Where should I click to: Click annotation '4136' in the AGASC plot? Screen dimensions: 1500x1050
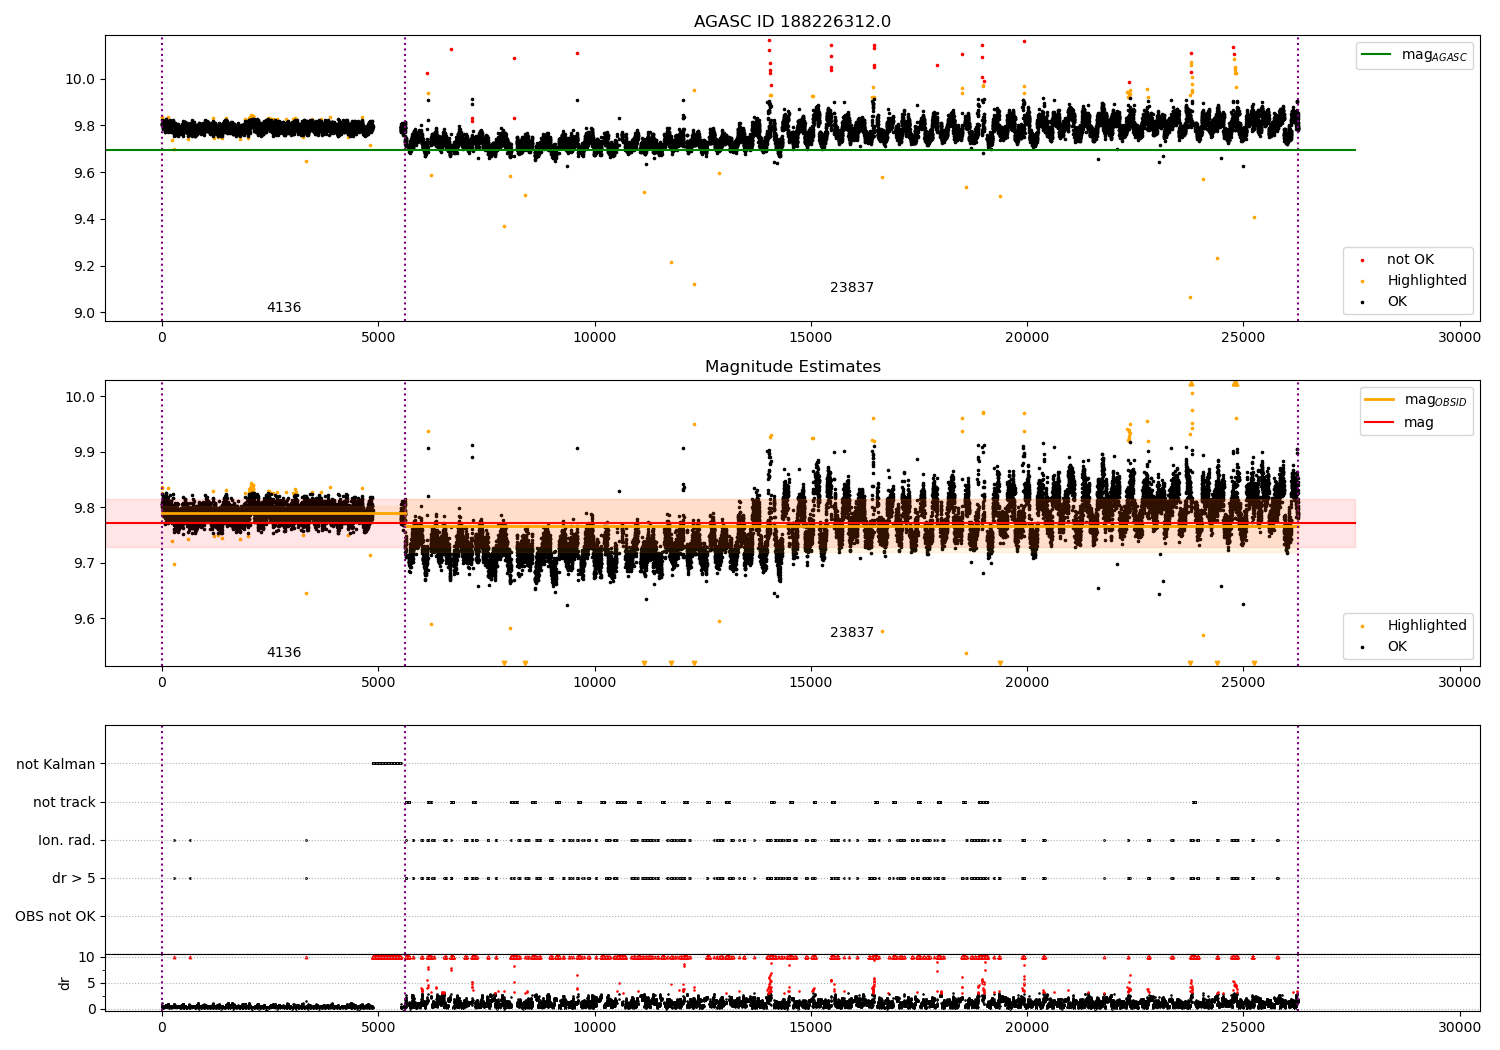pyautogui.click(x=284, y=308)
